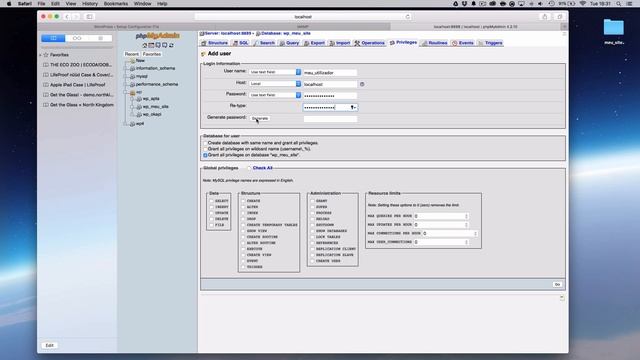Switch to the Export tab
The image size is (640, 360).
314,43
